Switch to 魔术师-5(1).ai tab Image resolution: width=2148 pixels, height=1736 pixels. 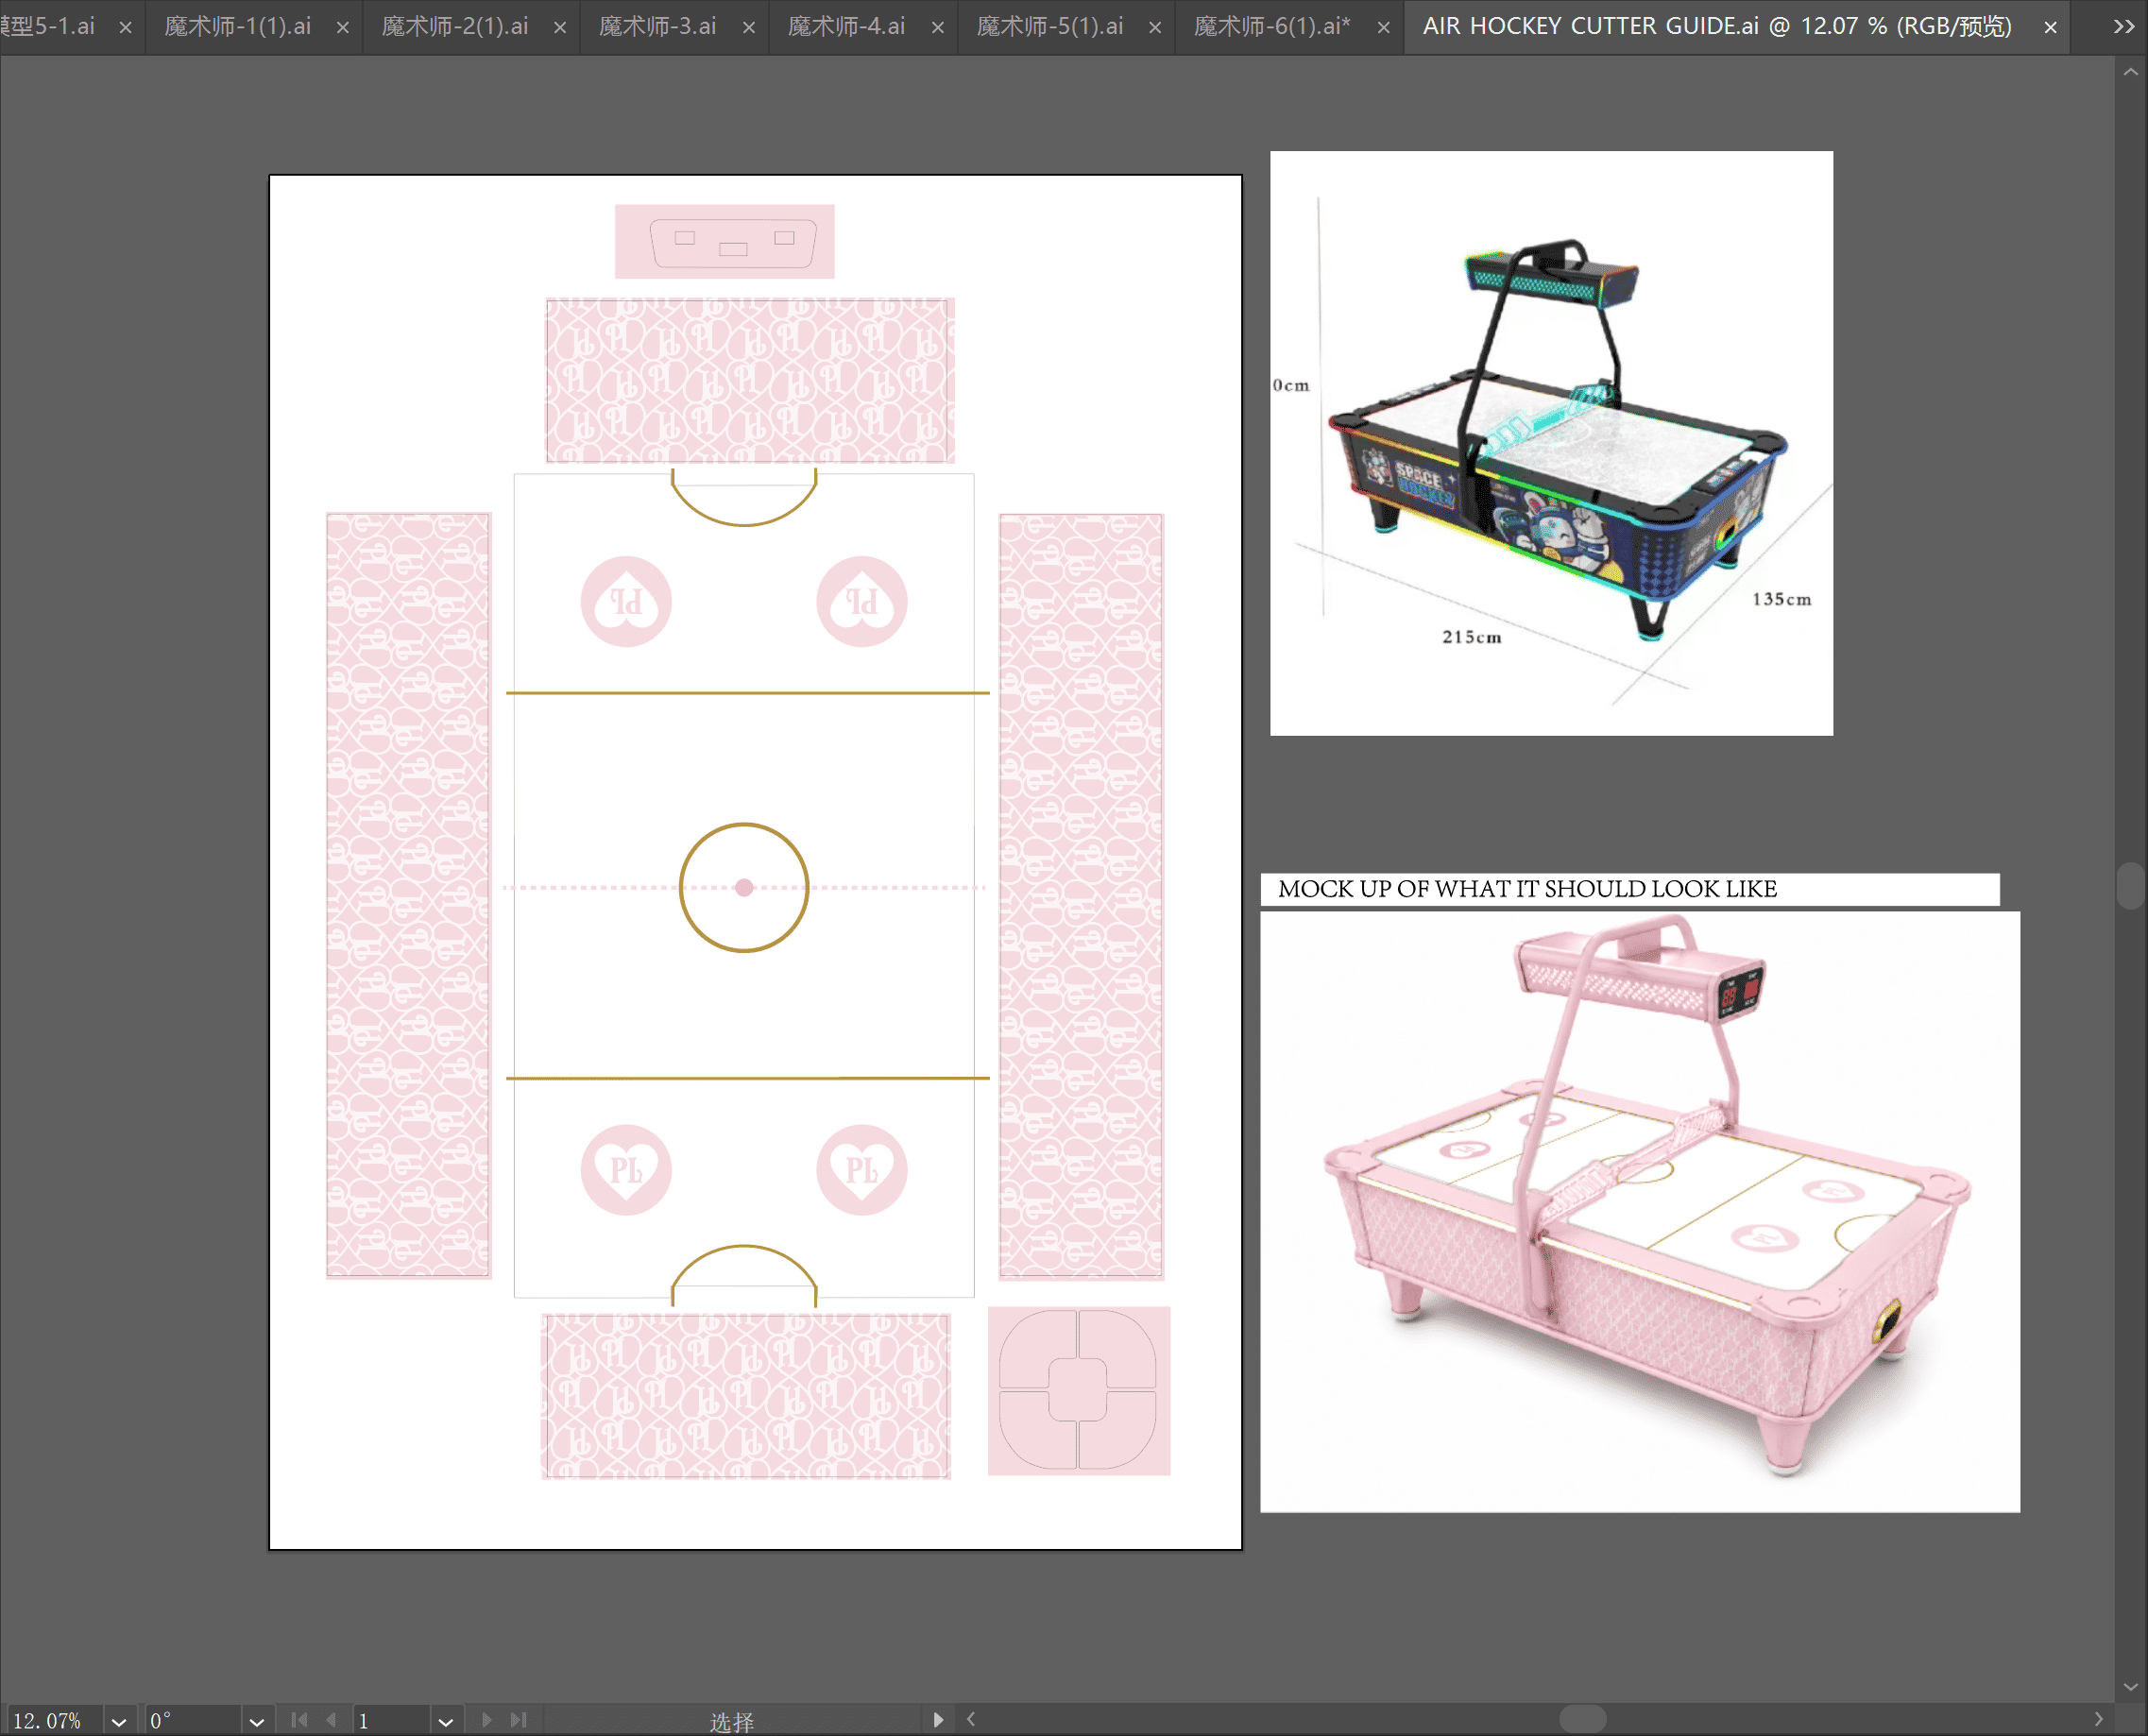pos(1050,27)
